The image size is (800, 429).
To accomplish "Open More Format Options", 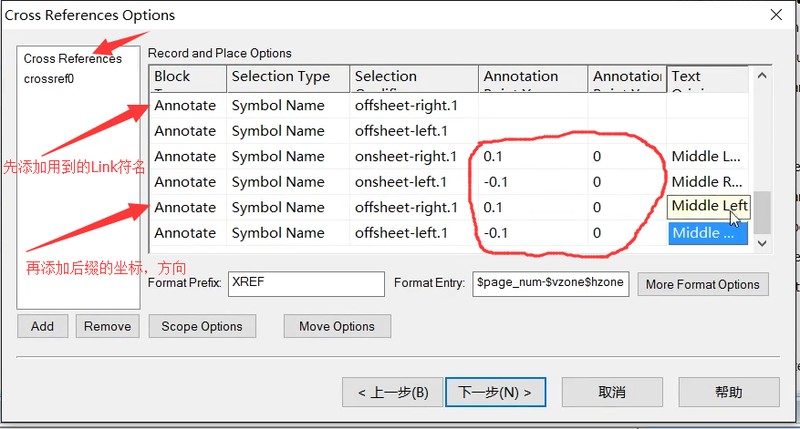I will coord(703,284).
